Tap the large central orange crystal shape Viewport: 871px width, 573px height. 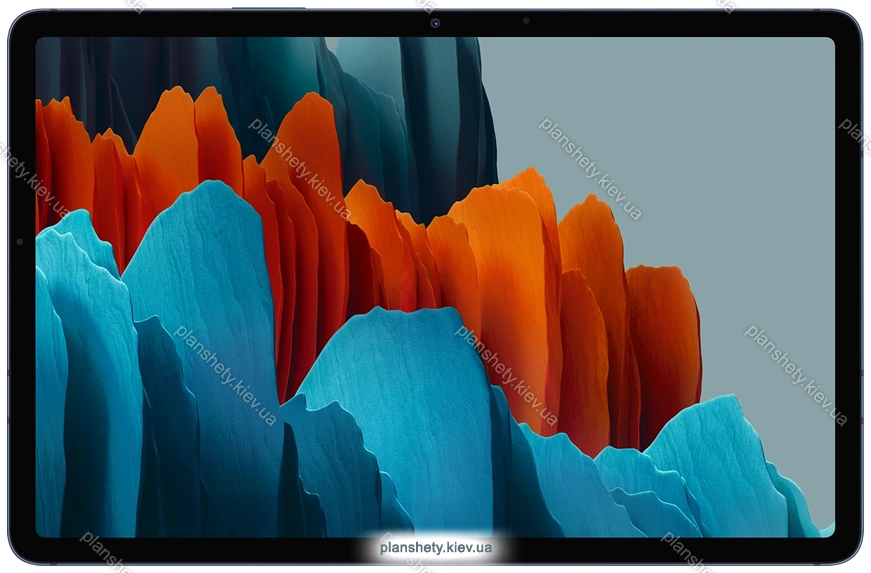point(500,260)
